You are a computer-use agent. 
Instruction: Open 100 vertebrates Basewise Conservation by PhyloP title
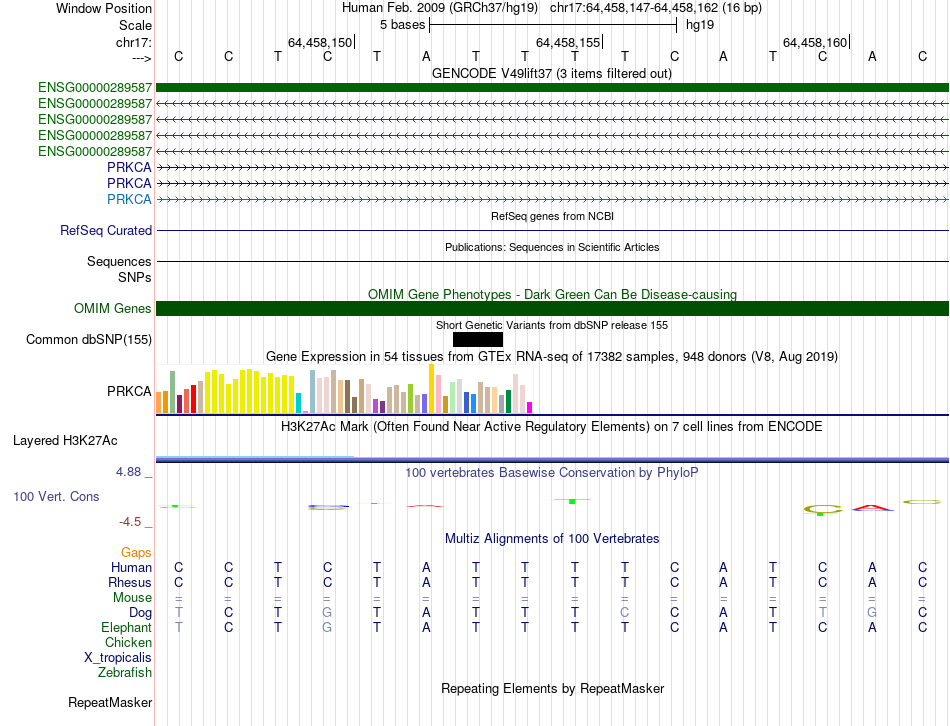tap(552, 473)
